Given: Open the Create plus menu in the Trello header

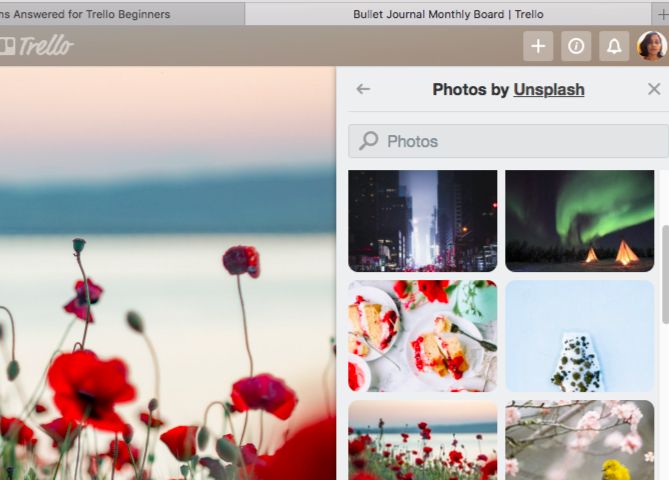Looking at the screenshot, I should tap(538, 46).
